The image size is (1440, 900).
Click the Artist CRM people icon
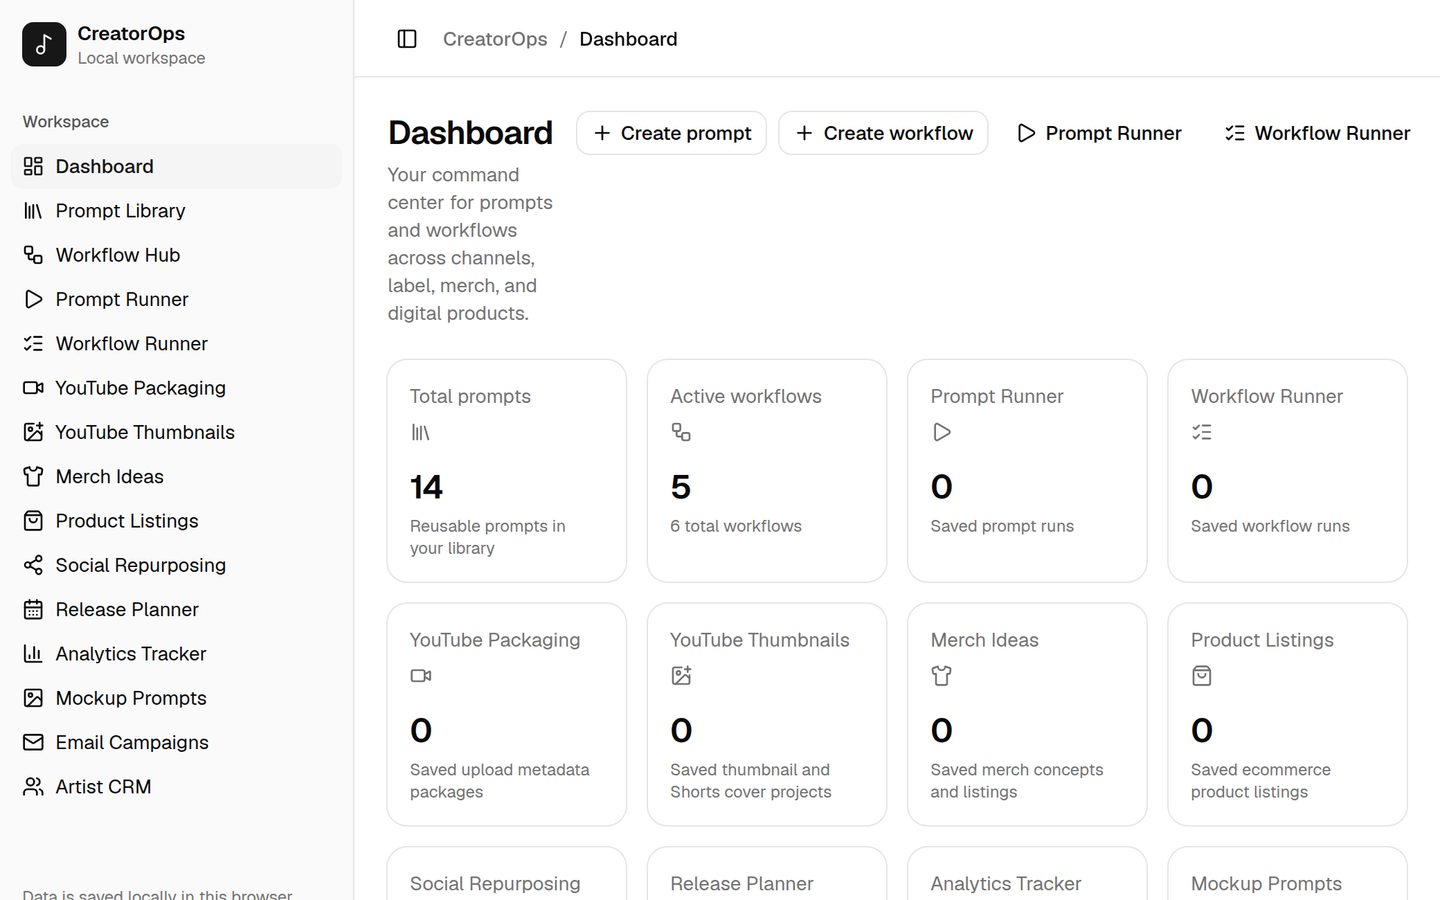(33, 787)
